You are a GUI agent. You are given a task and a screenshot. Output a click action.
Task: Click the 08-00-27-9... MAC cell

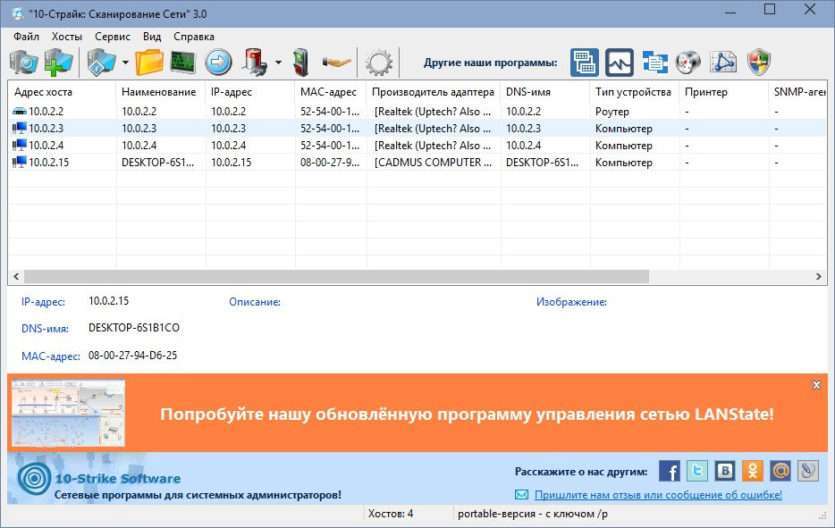[x=330, y=162]
